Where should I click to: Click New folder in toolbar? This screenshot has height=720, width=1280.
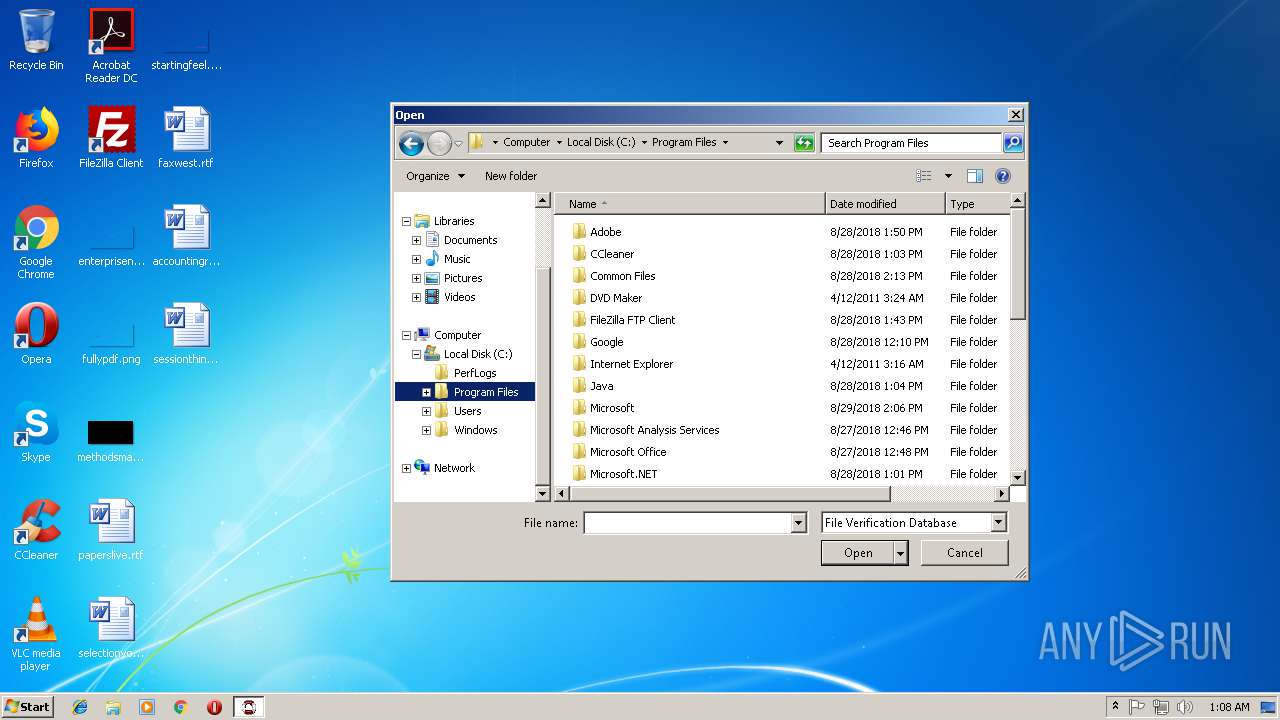[510, 176]
